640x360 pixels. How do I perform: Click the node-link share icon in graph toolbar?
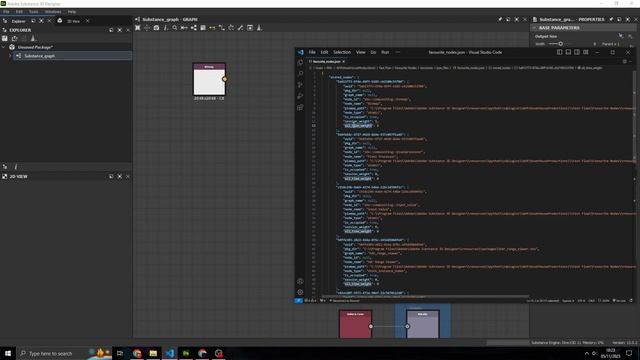tap(193, 28)
